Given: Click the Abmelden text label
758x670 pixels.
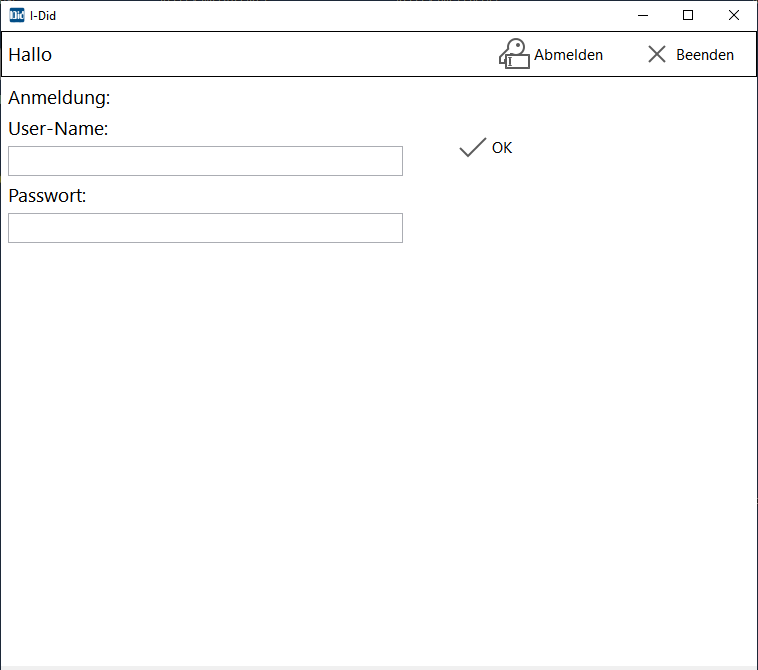Looking at the screenshot, I should [x=568, y=55].
